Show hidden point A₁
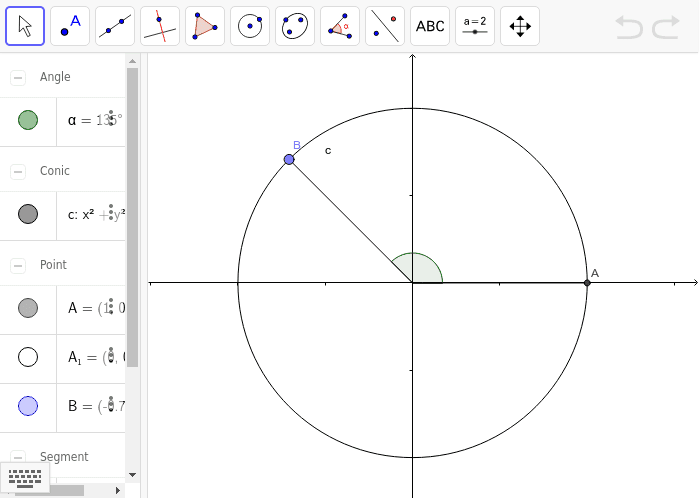Image resolution: width=700 pixels, height=500 pixels. 28,357
